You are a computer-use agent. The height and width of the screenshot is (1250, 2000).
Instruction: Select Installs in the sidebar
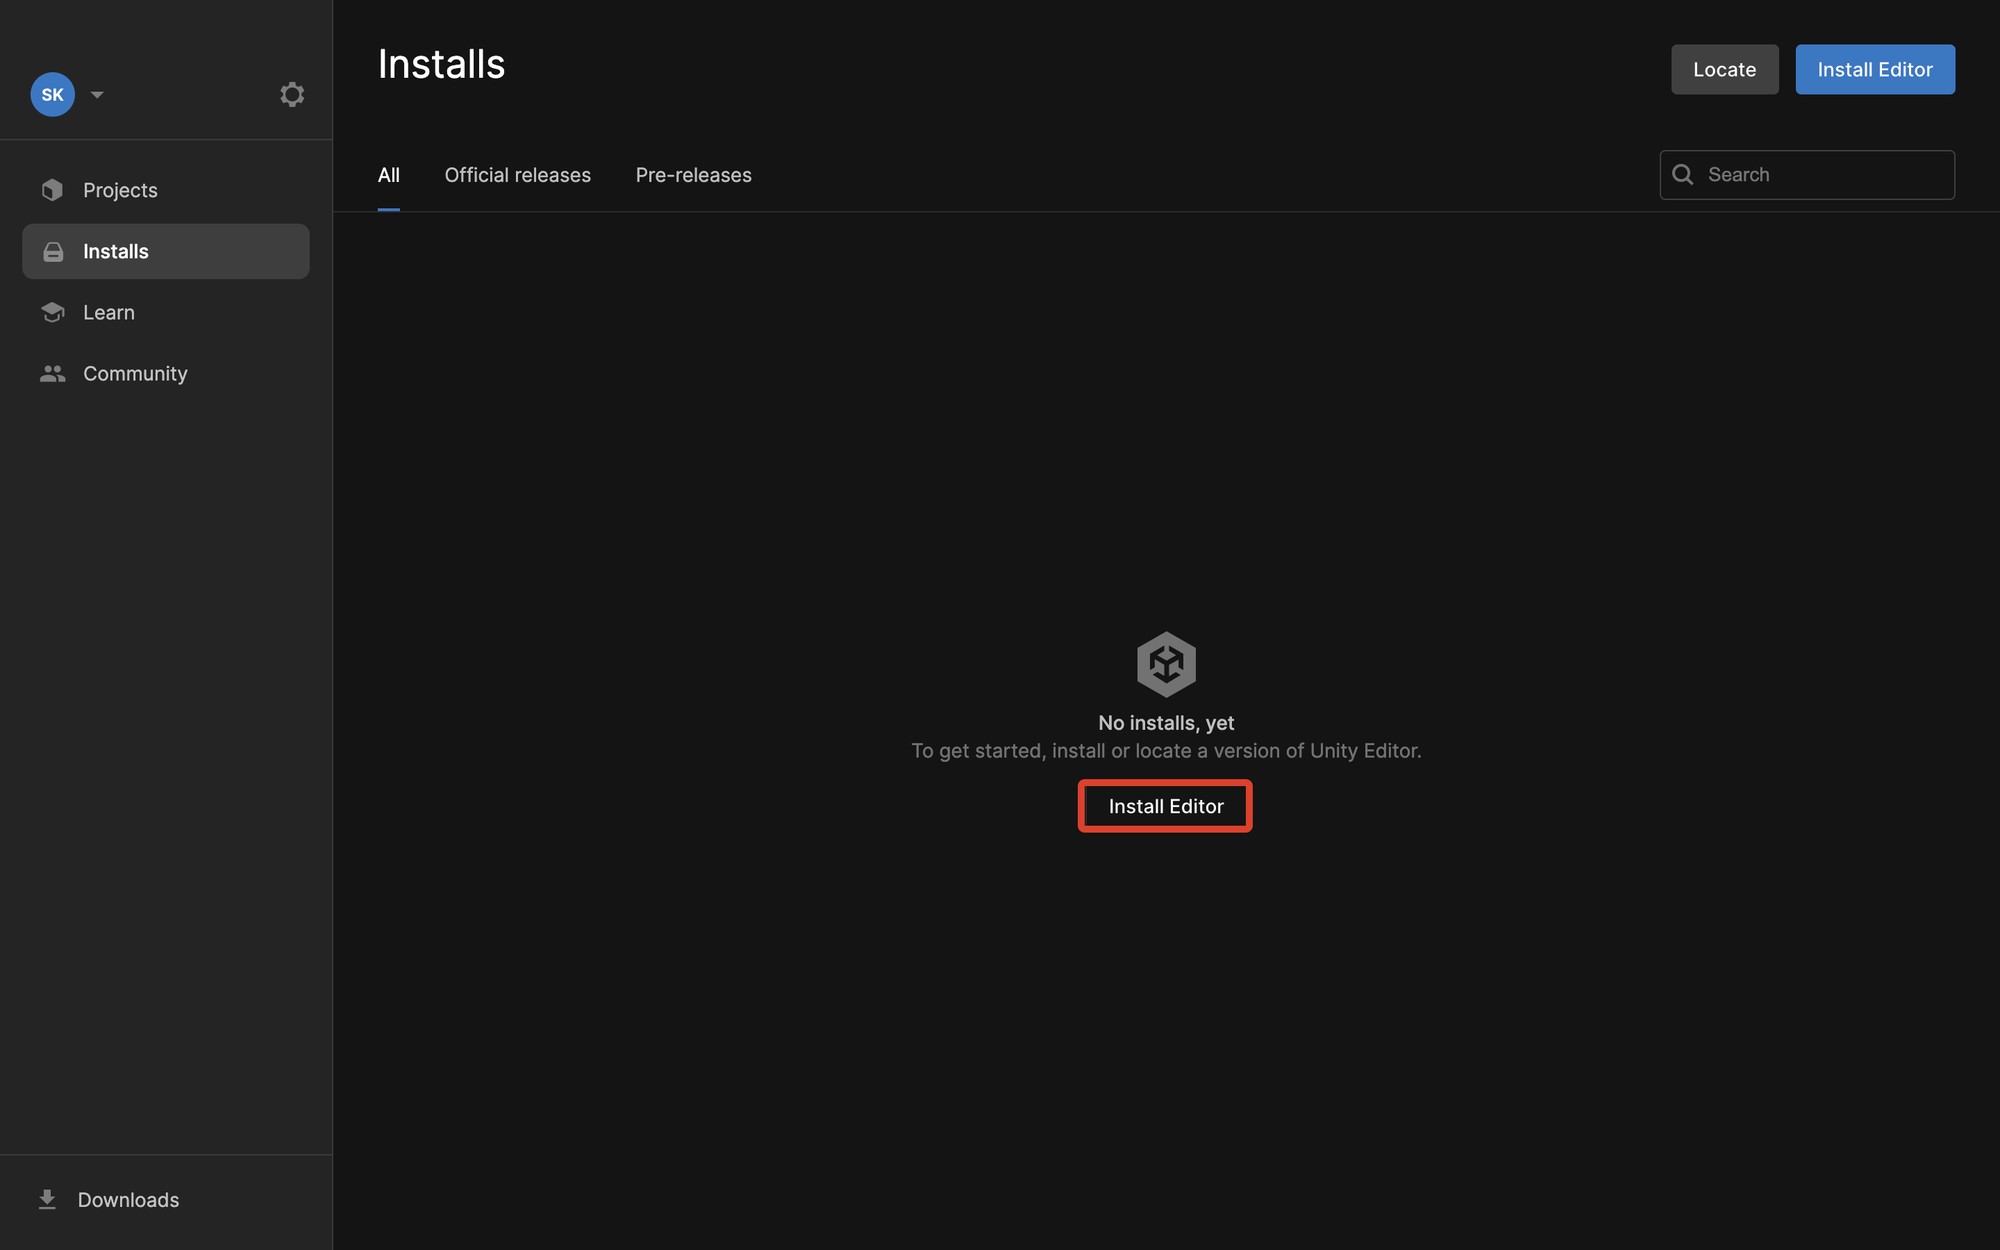(x=166, y=251)
